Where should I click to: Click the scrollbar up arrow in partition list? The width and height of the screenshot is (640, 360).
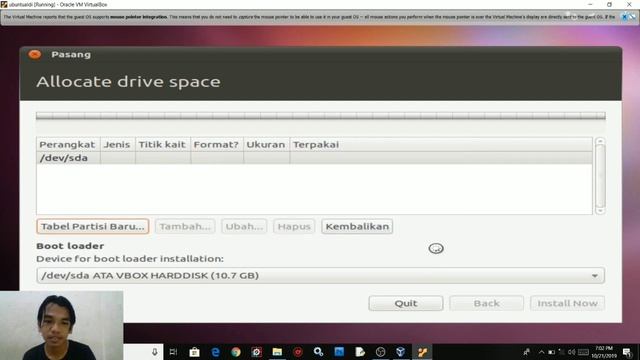[x=600, y=141]
